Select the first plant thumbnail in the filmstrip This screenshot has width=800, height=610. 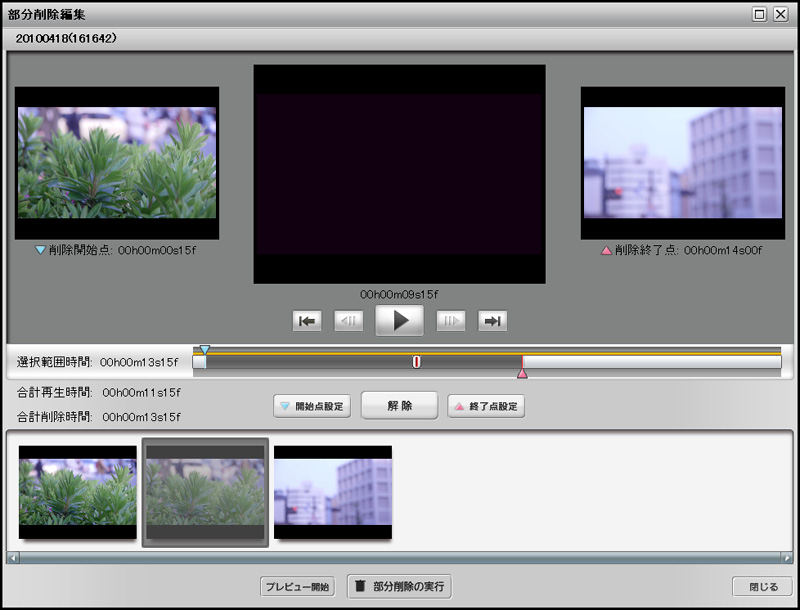pos(77,490)
